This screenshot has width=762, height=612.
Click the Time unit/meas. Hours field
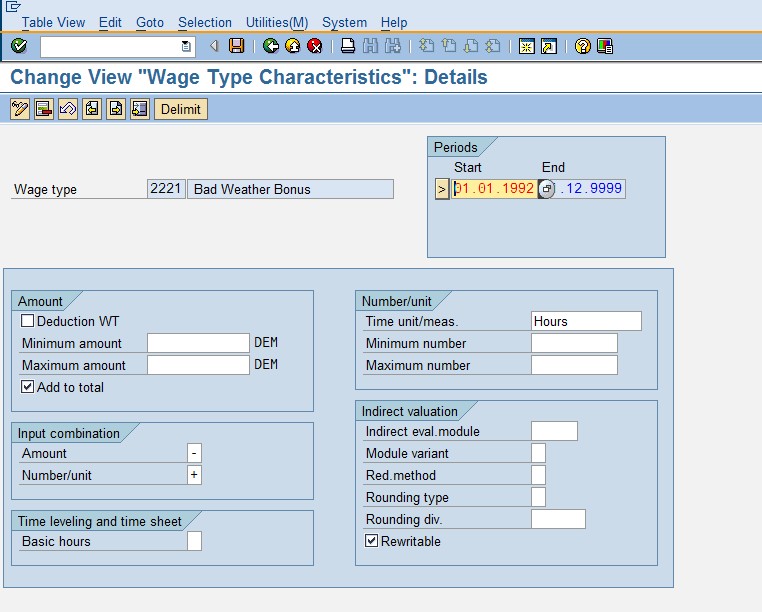(586, 321)
